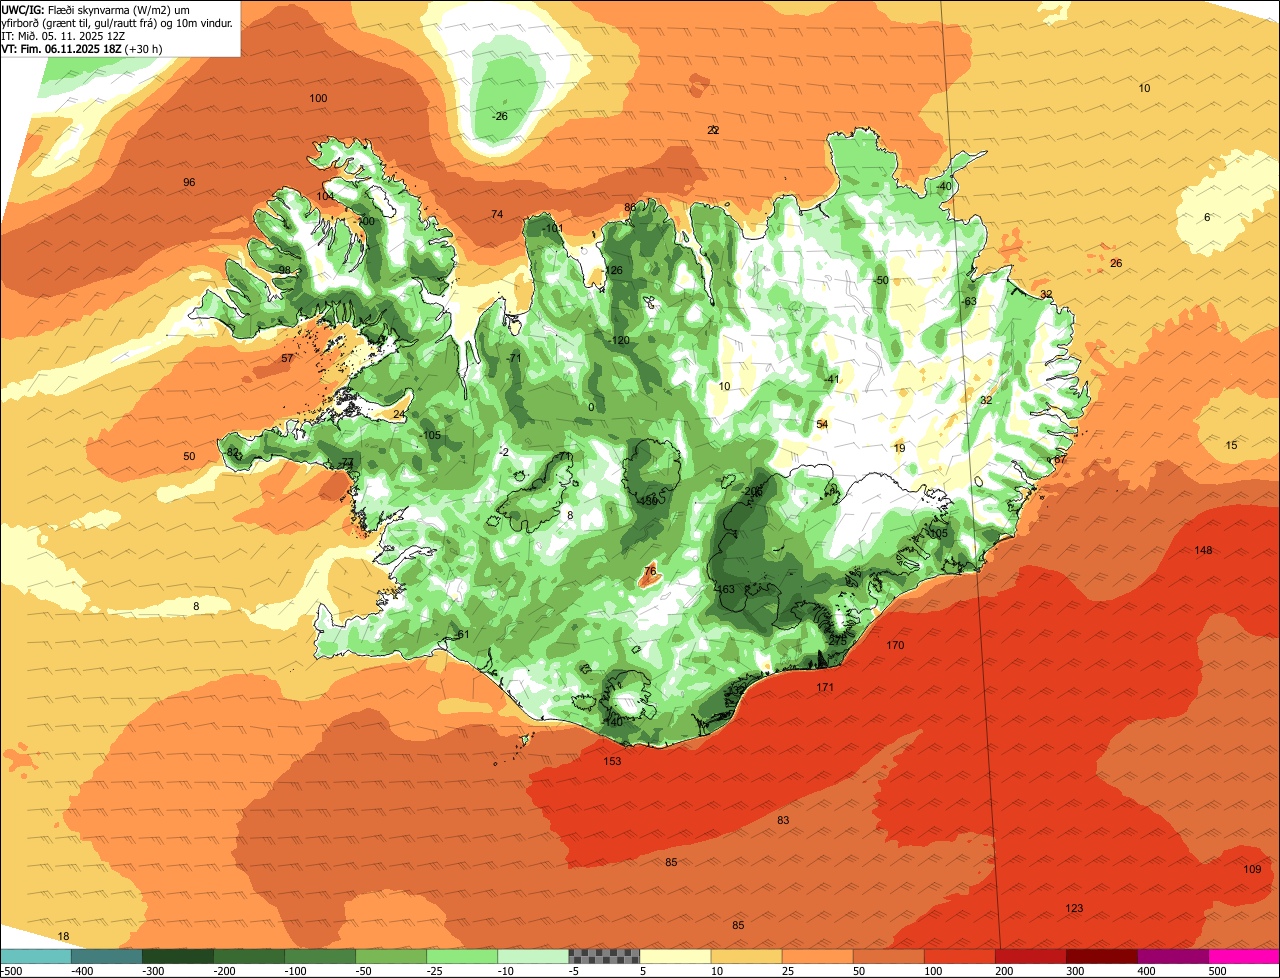Screen dimensions: 1280x978
Task: Pick the light orange 25 to 50 swatch
Action: [x=817, y=956]
